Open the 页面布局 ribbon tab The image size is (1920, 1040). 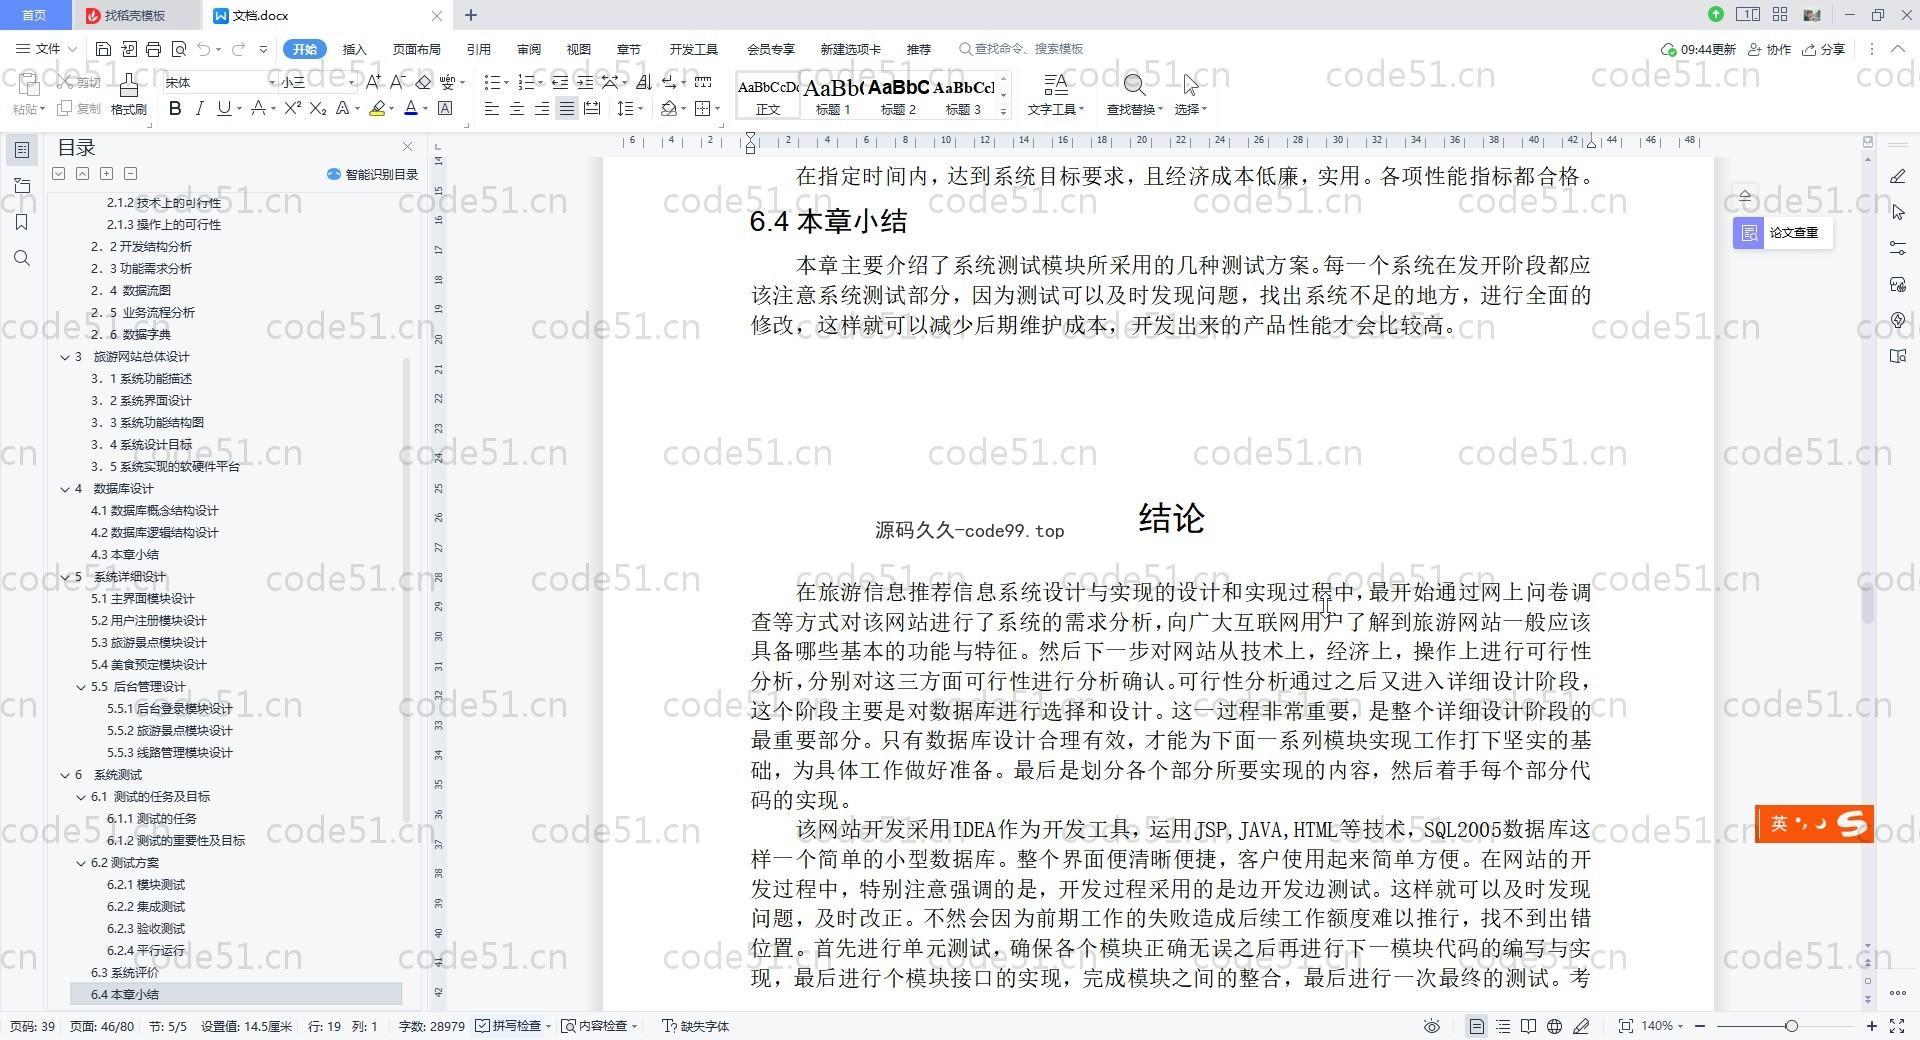[x=416, y=49]
